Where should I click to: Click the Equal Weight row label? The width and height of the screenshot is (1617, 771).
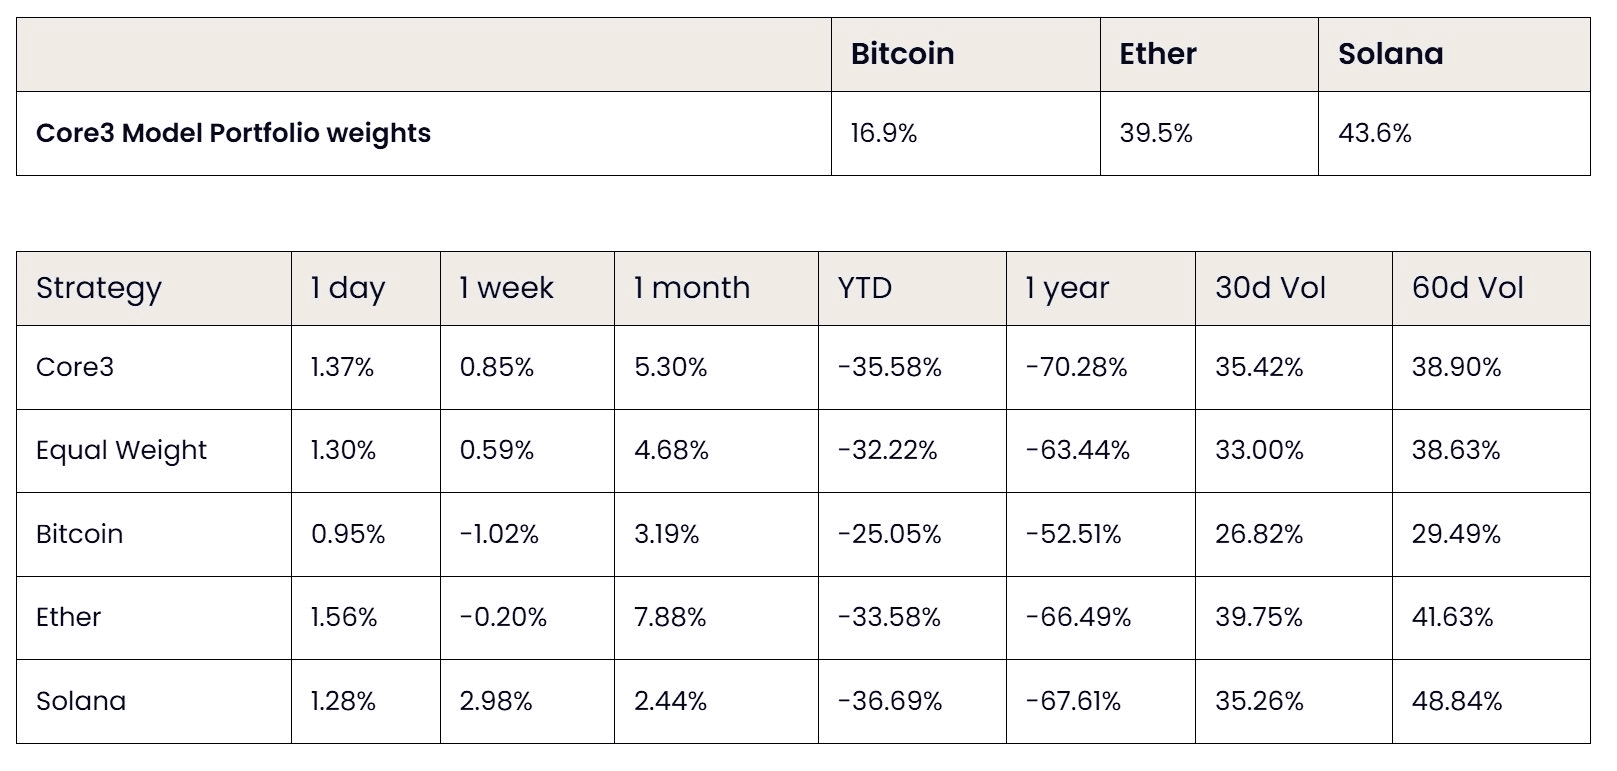coord(121,450)
